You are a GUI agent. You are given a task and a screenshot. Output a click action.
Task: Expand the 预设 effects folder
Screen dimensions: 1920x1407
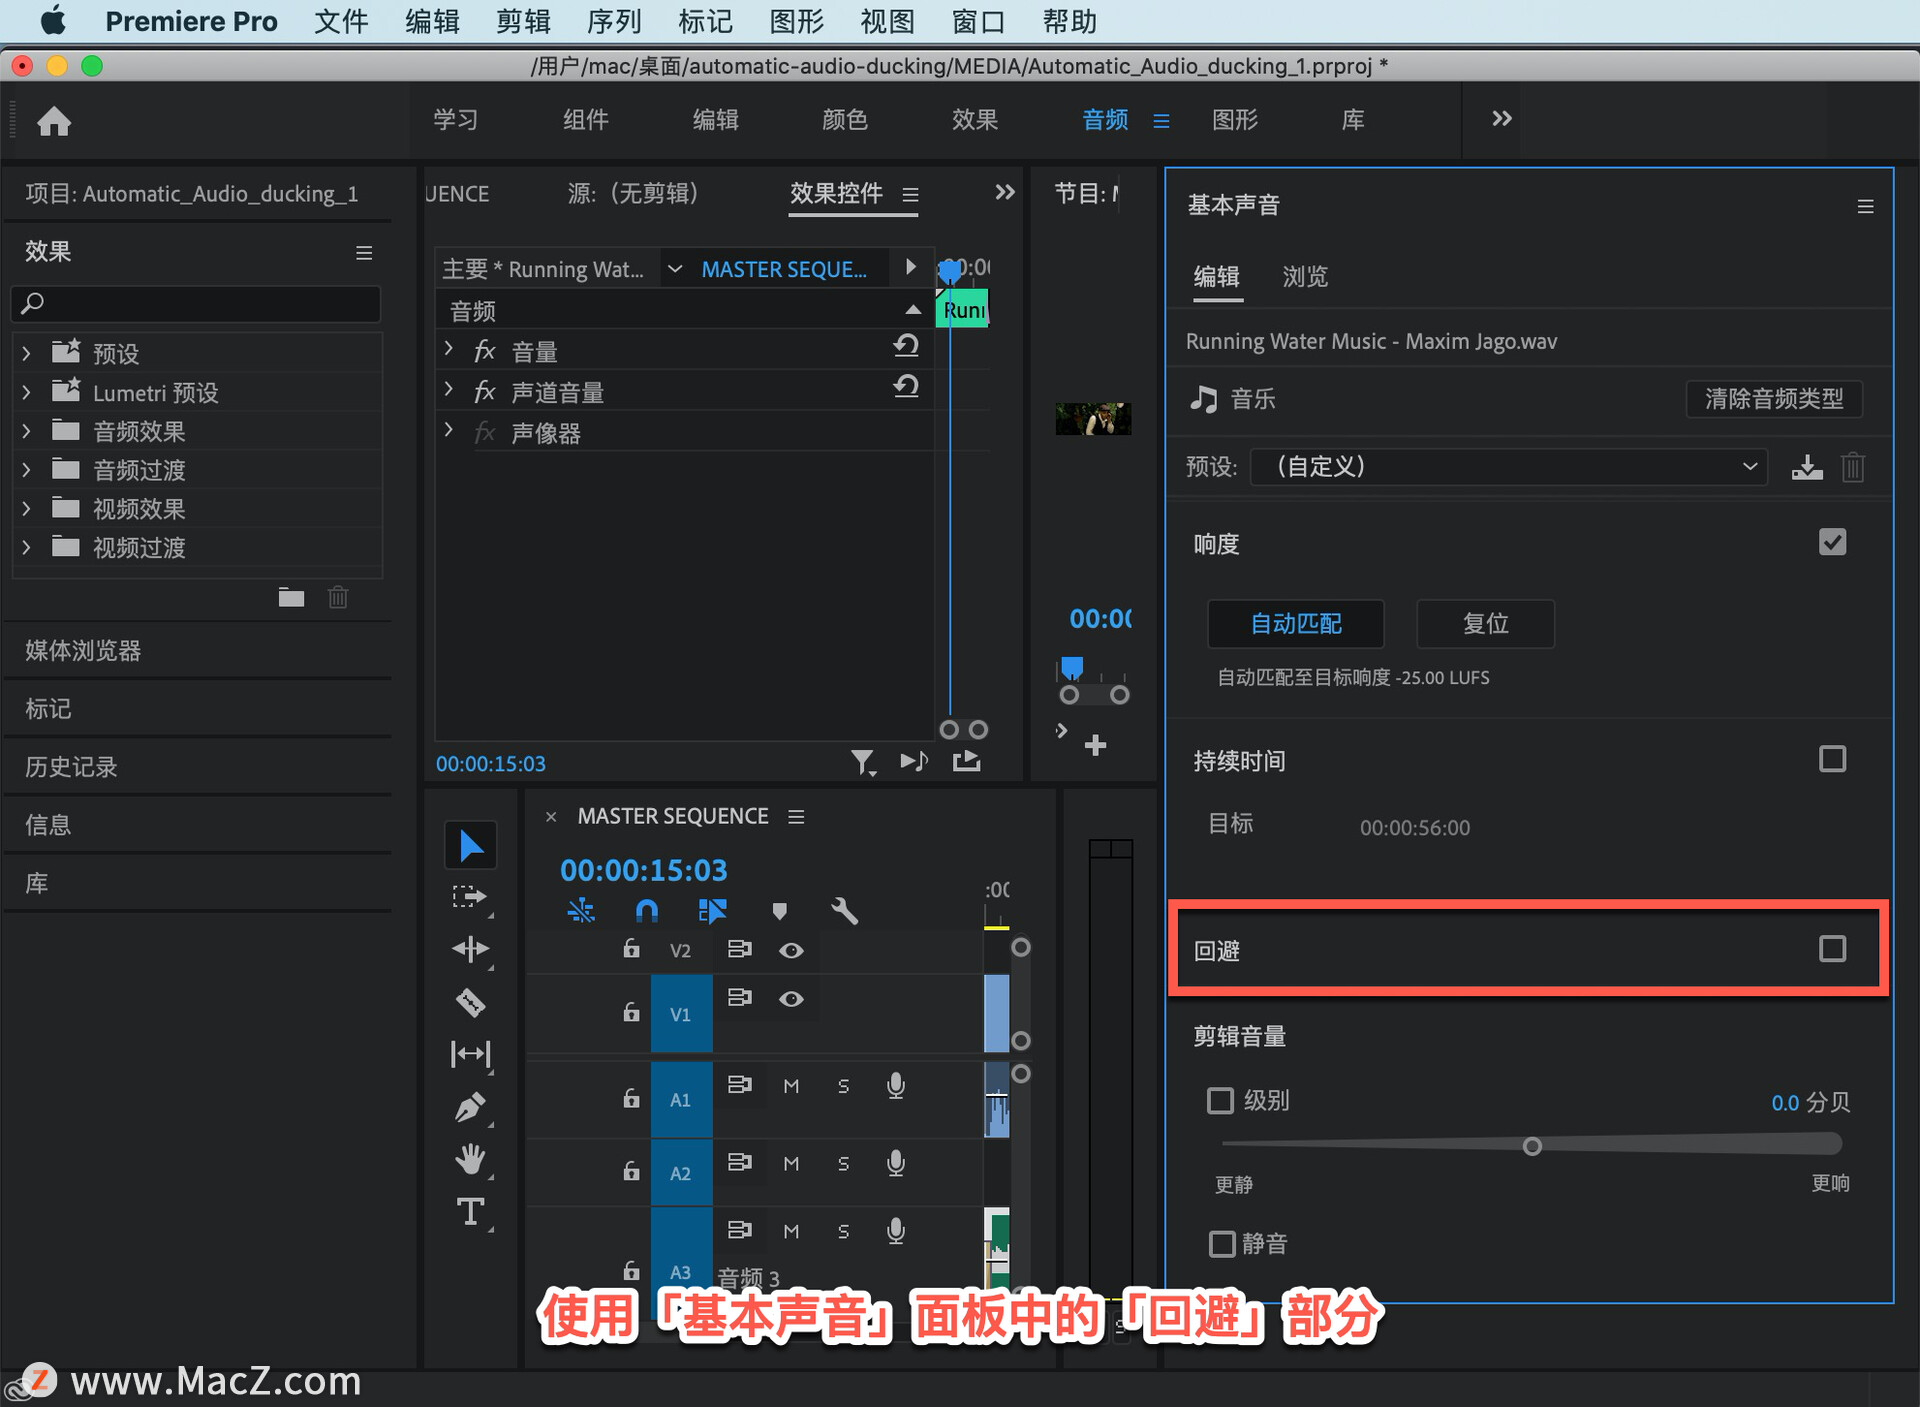[27, 353]
